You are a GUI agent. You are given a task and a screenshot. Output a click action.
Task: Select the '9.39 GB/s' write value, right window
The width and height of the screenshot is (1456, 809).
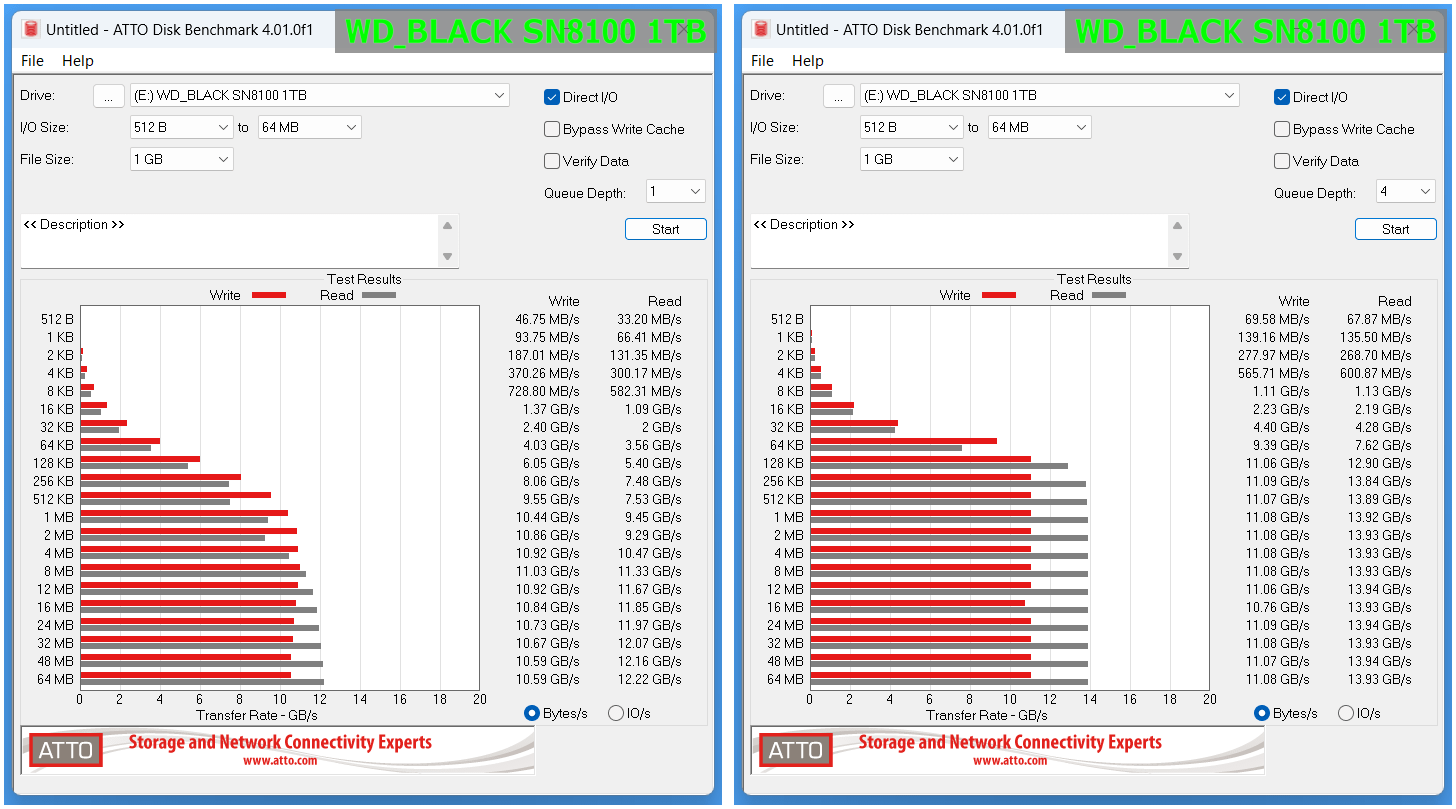pyautogui.click(x=1280, y=445)
